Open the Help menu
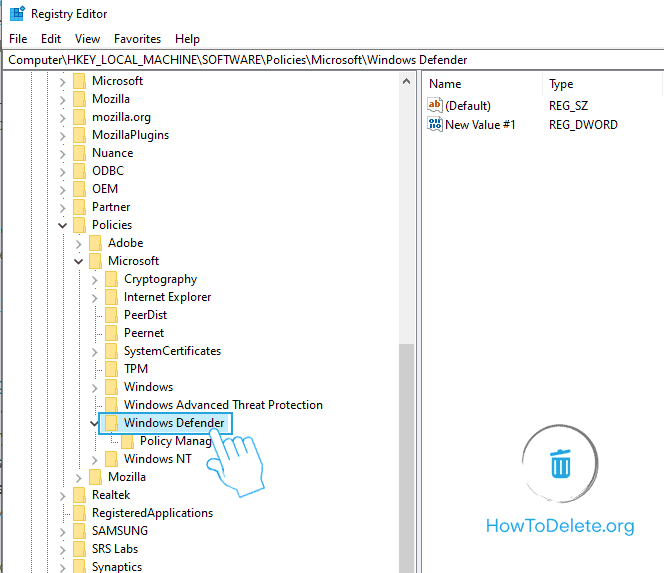Viewport: 664px width, 573px height. point(187,39)
